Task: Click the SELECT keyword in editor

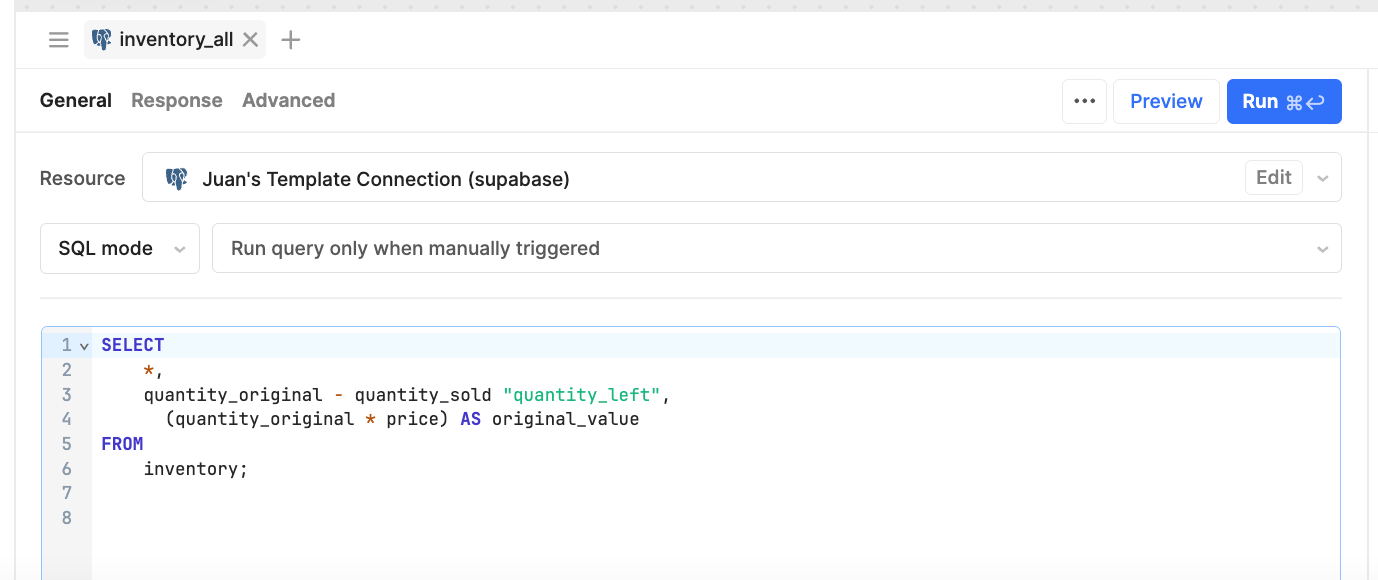Action: (133, 345)
